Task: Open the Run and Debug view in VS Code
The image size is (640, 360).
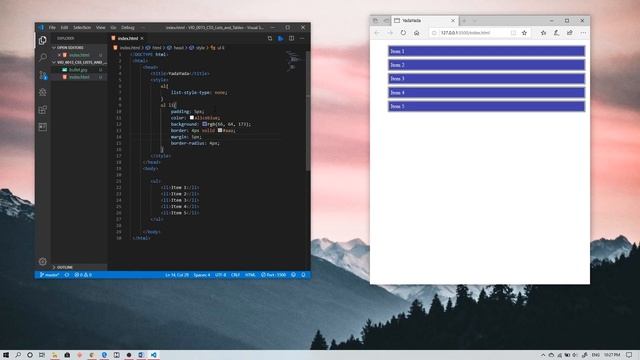Action: (x=42, y=92)
